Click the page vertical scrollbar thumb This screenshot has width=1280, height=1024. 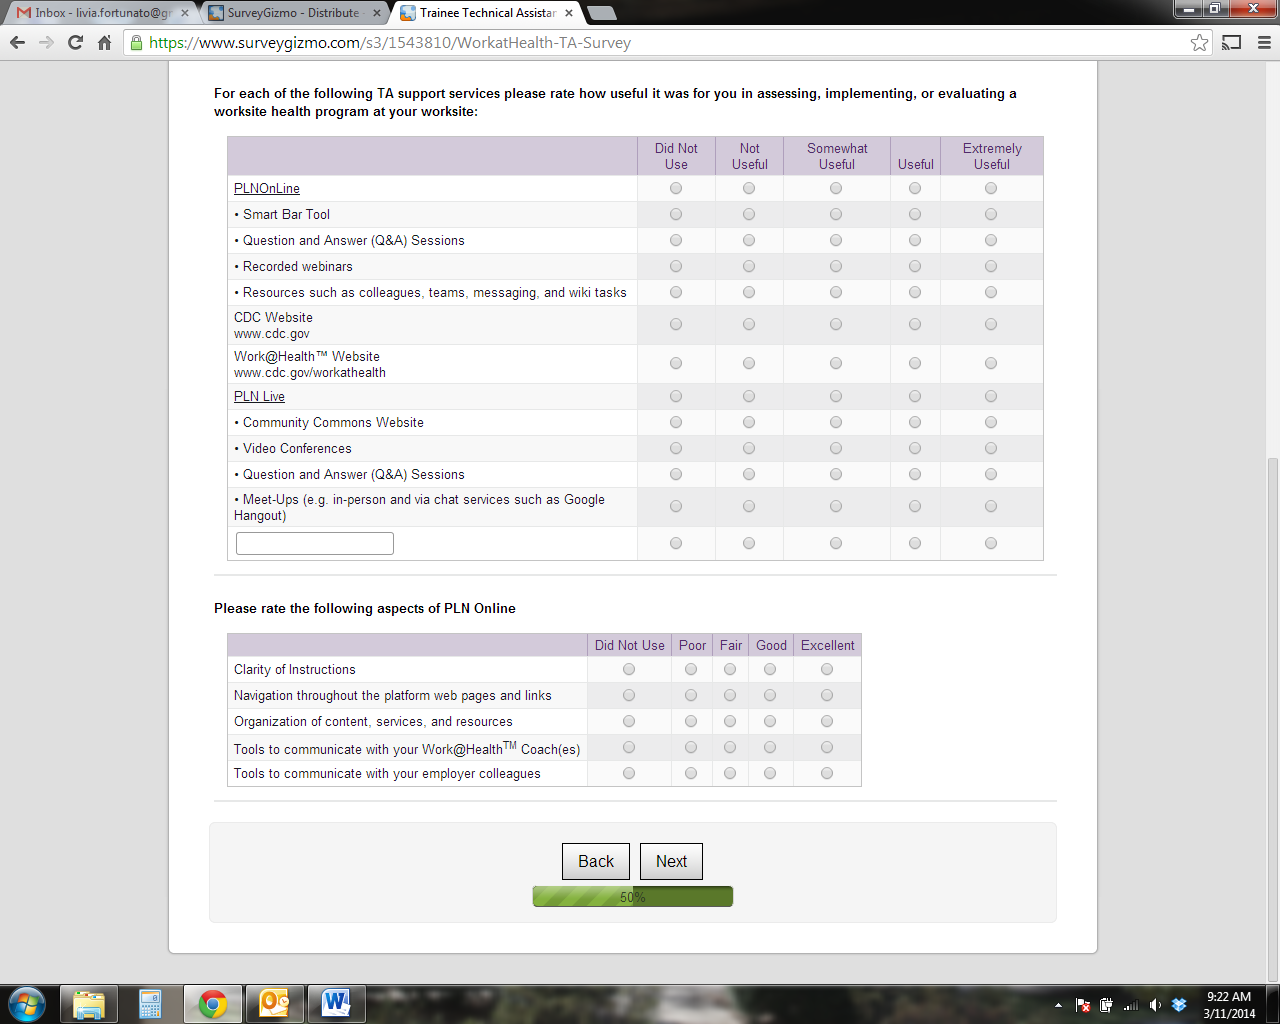click(x=1272, y=720)
